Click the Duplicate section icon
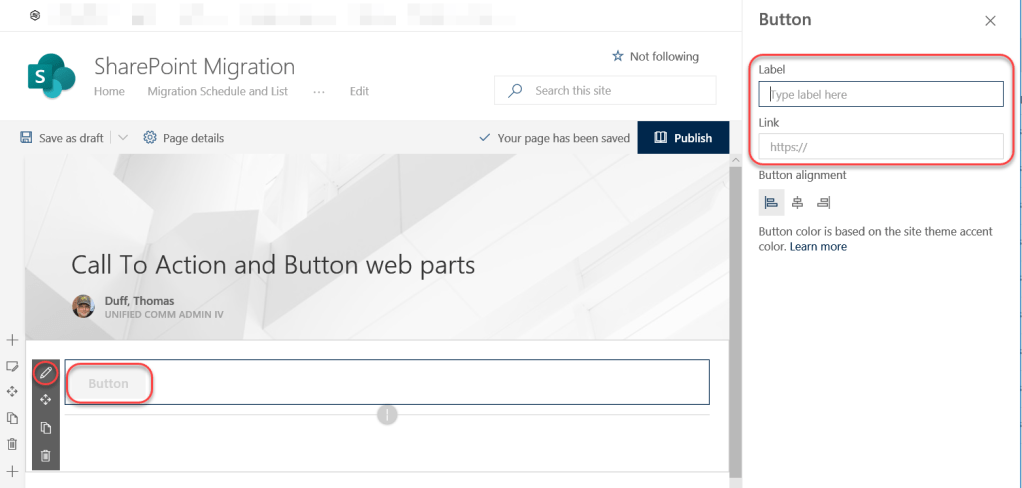1022x488 pixels. click(x=12, y=418)
